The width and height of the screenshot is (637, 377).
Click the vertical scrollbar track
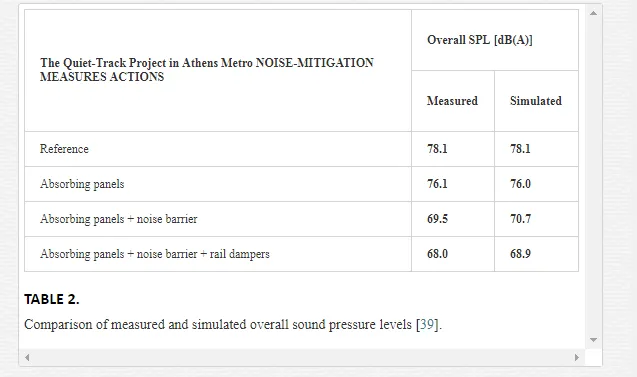[593, 176]
